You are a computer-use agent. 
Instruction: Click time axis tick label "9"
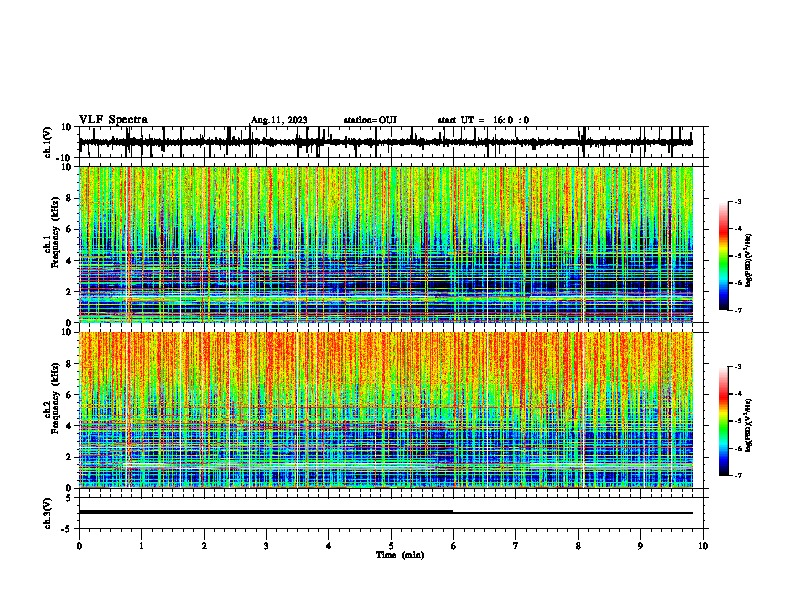pos(640,546)
